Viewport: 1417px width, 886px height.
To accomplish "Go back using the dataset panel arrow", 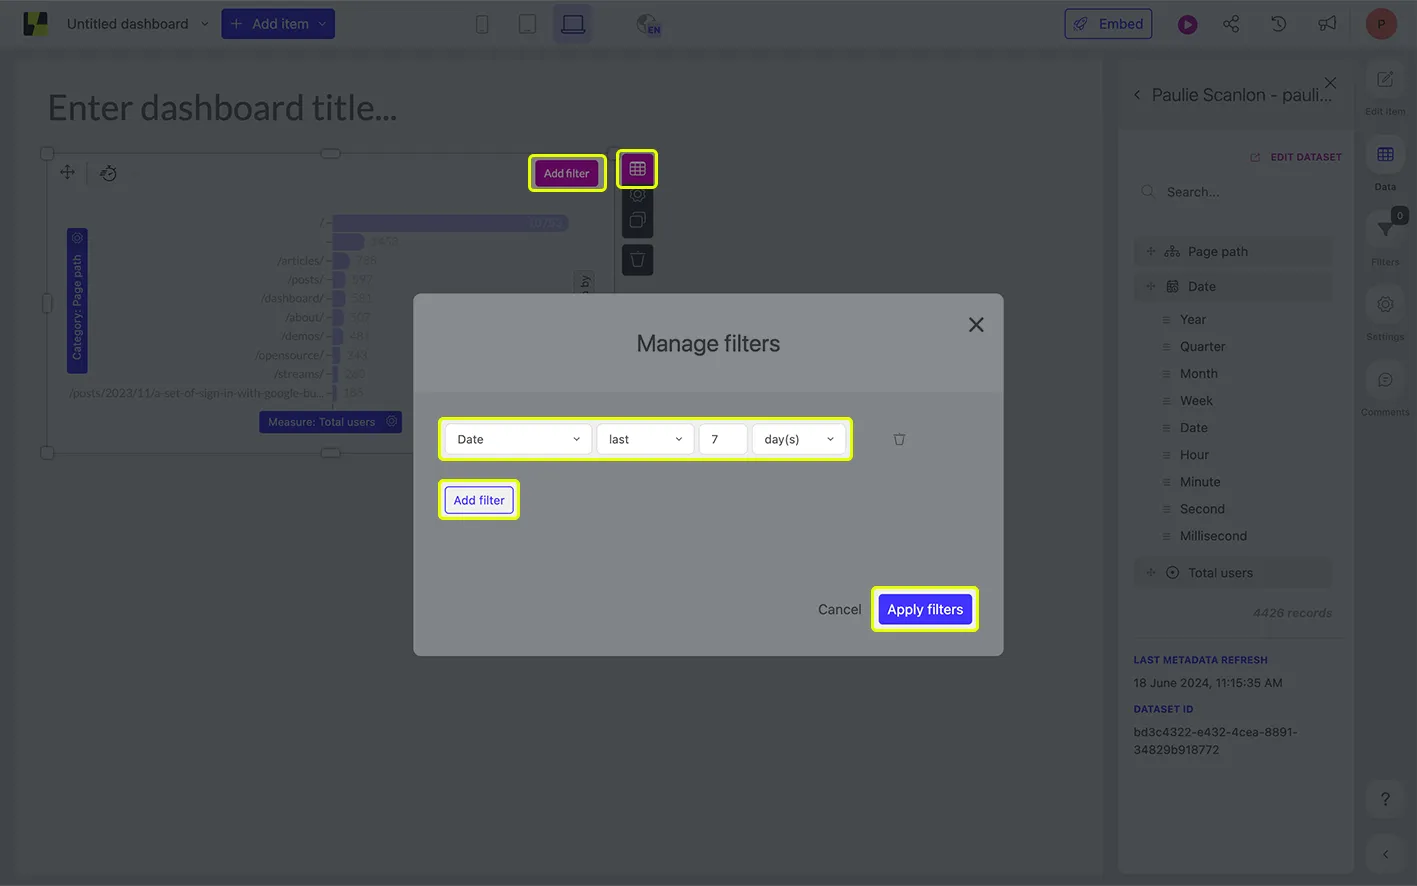I will click(1137, 95).
